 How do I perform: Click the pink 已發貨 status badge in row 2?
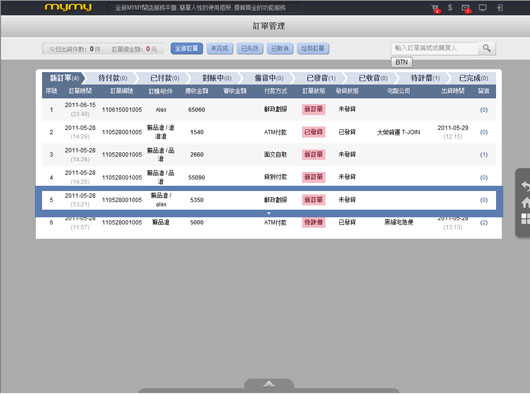coord(313,132)
